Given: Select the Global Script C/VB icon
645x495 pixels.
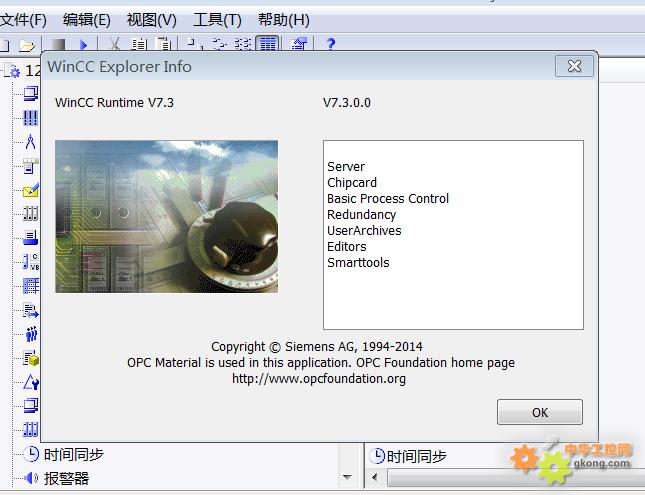Looking at the screenshot, I should pyautogui.click(x=31, y=262).
